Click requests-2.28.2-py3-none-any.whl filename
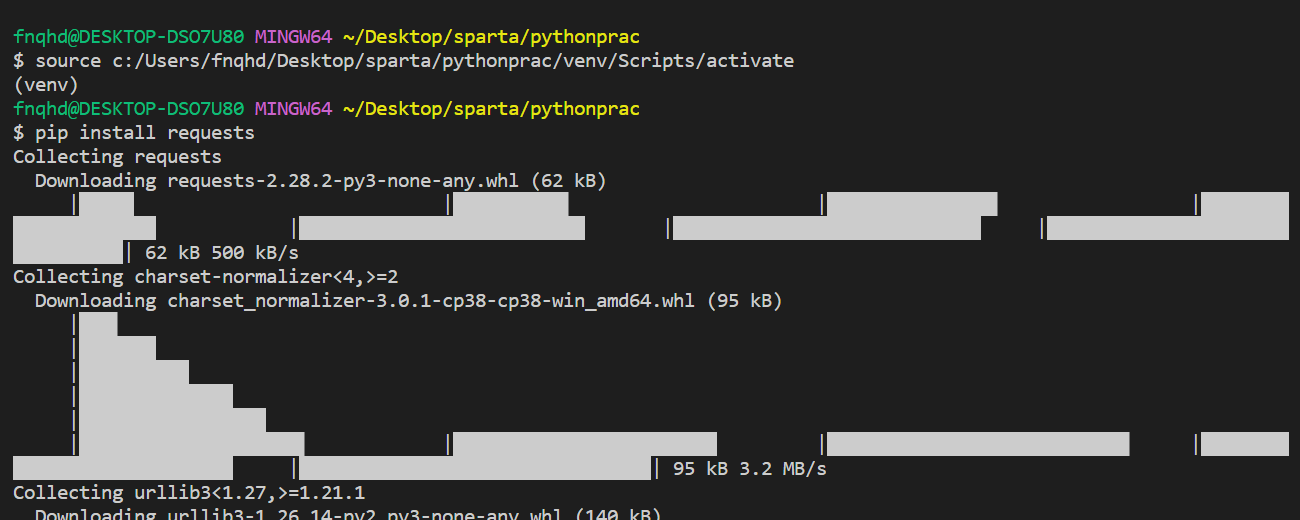 click(x=343, y=181)
